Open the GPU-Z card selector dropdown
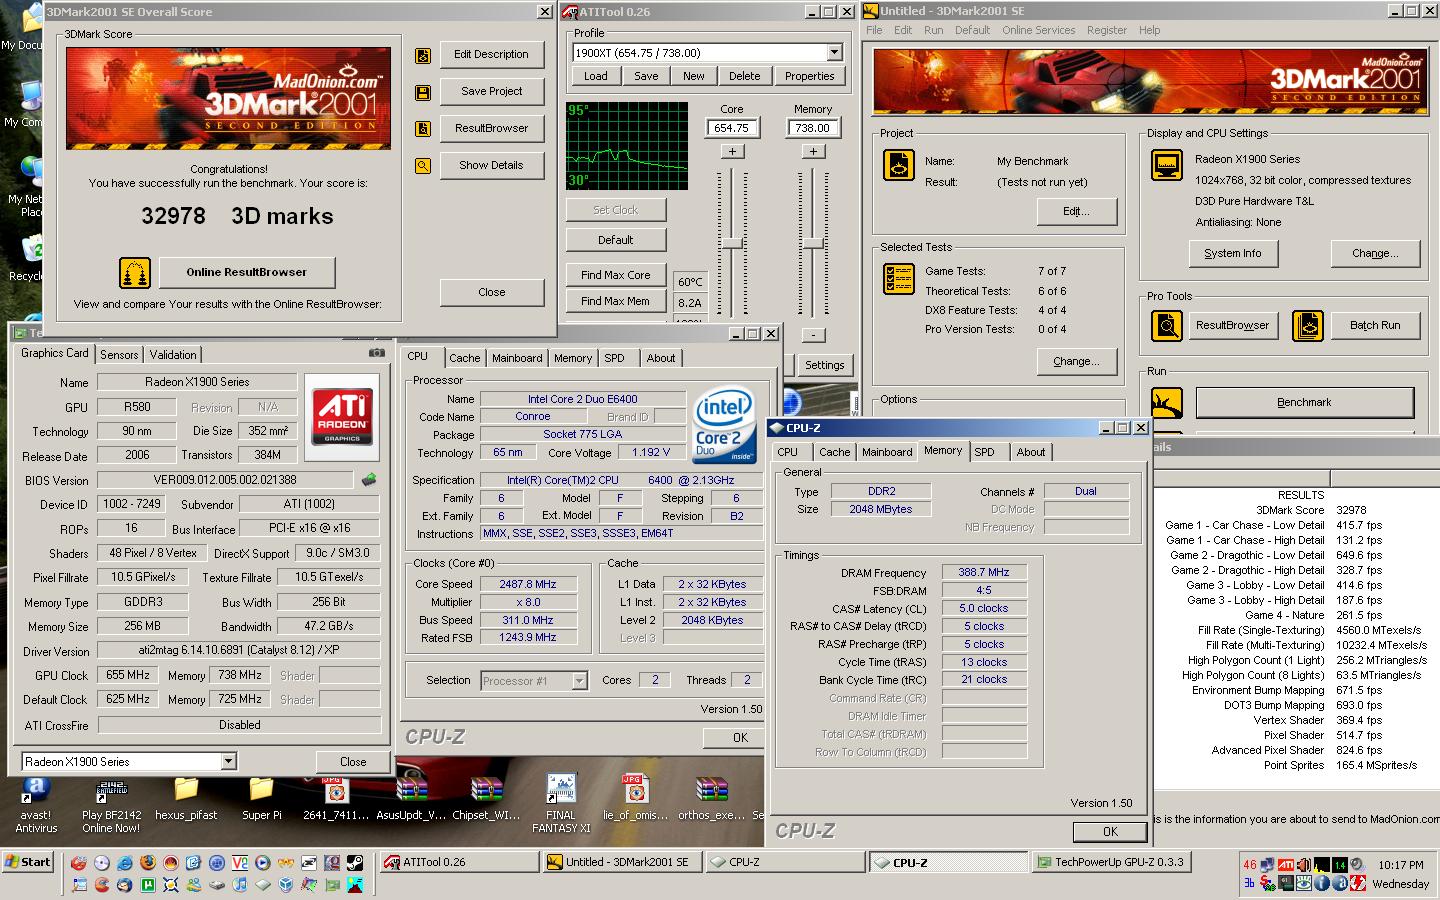This screenshot has width=1440, height=900. [228, 762]
